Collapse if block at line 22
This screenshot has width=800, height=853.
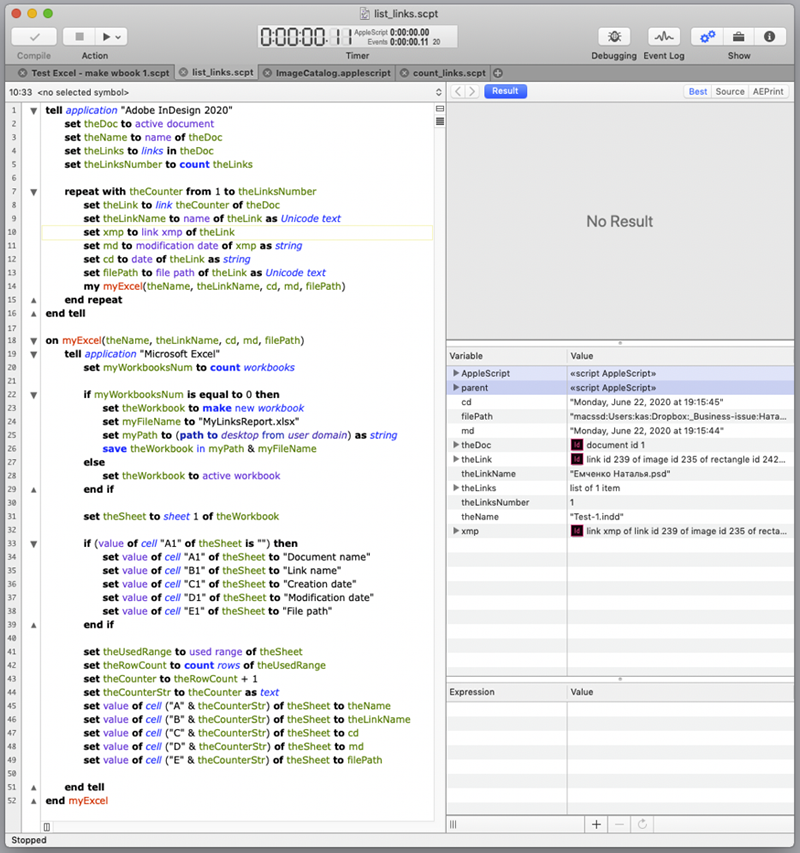pos(33,395)
